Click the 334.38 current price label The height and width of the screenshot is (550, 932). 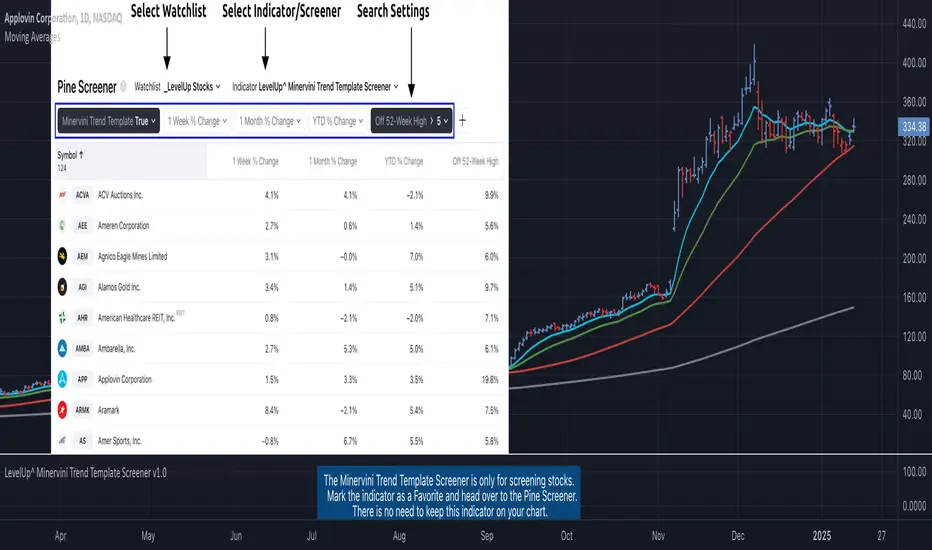(x=914, y=127)
